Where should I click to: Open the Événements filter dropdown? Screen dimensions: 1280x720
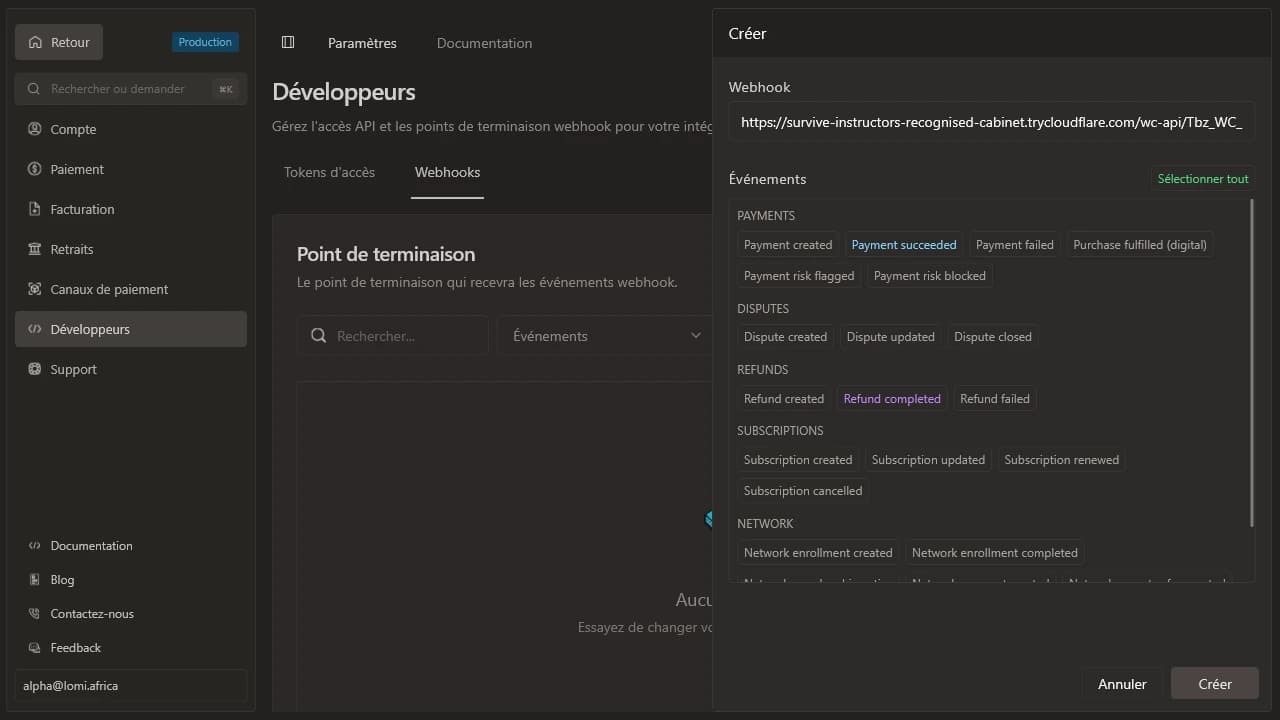click(x=606, y=336)
